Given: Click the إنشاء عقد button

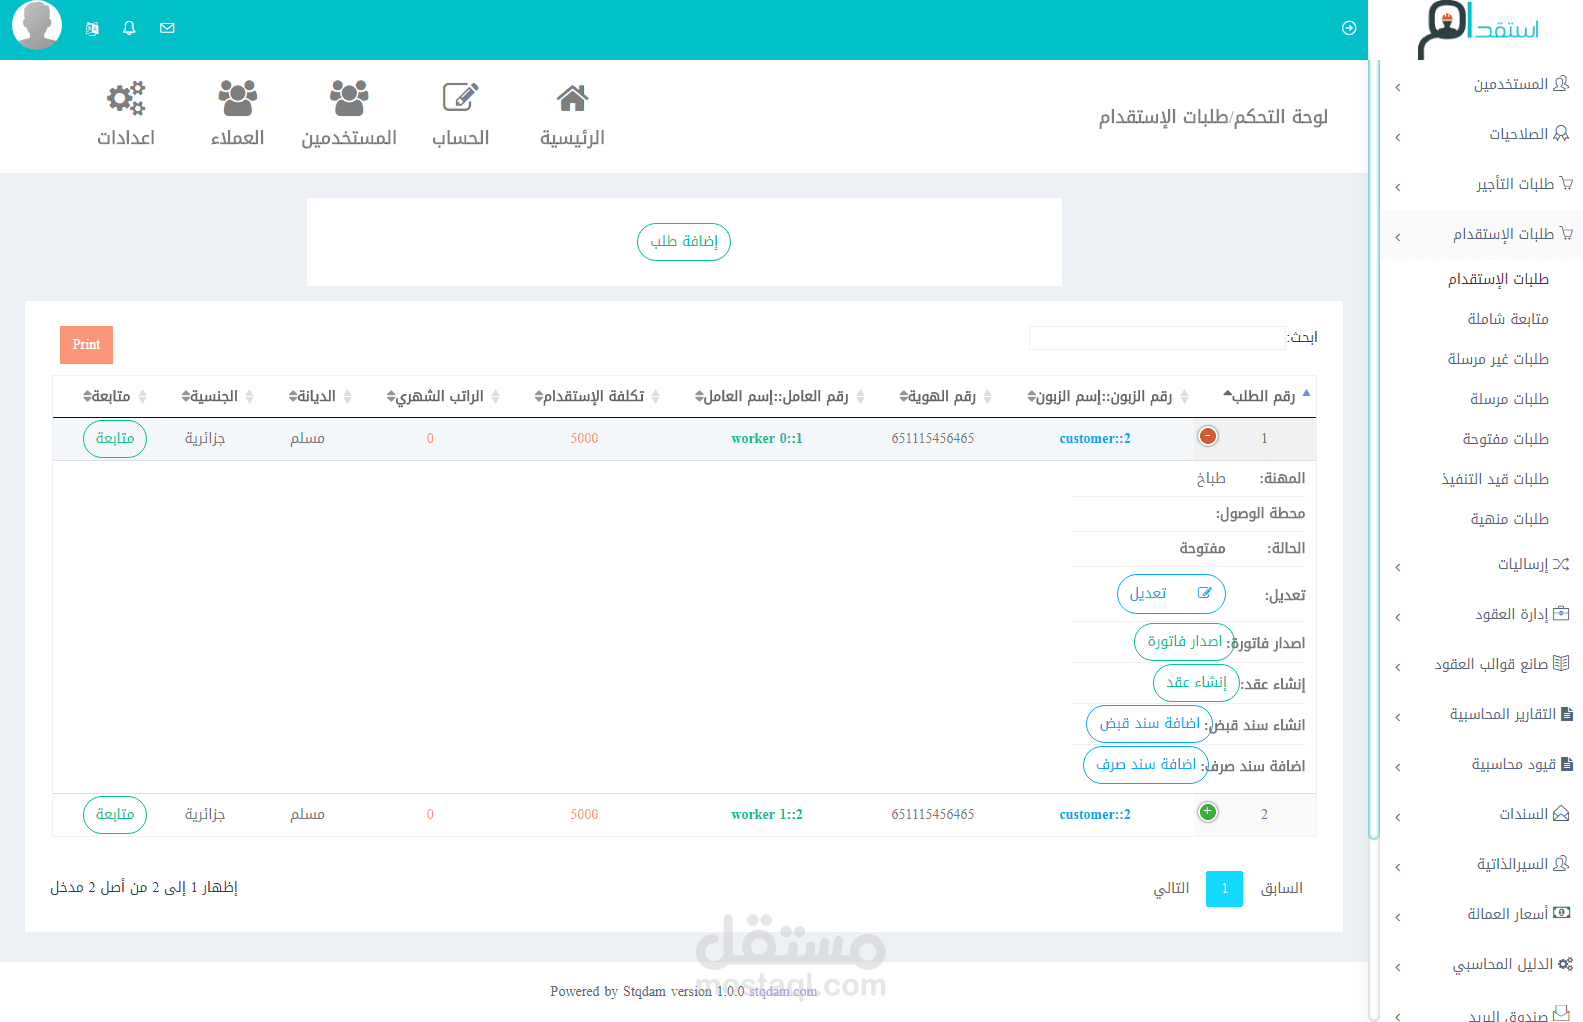Looking at the screenshot, I should 1197,683.
